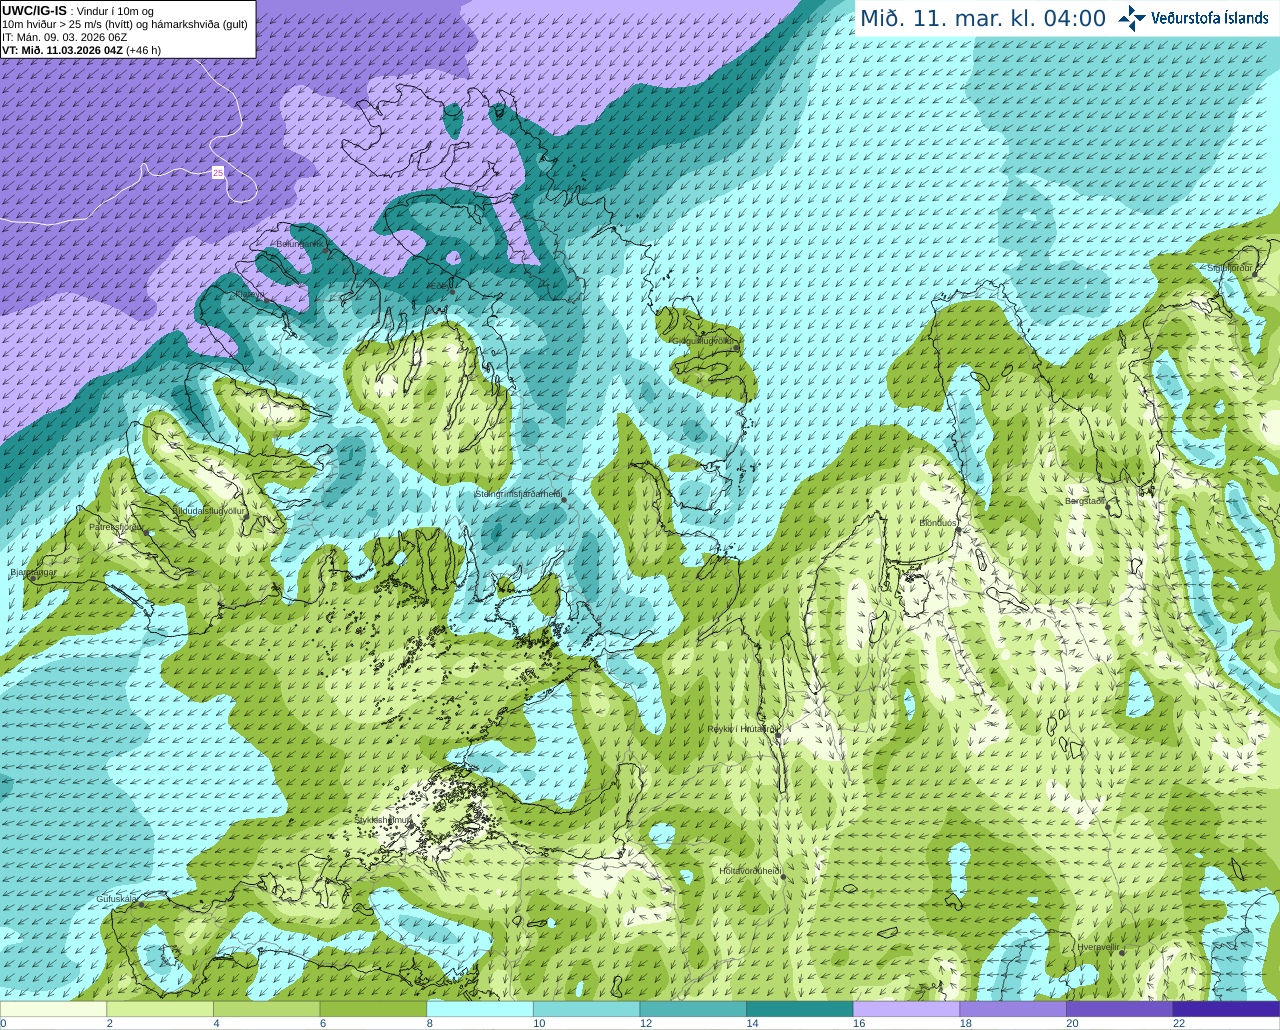Select the 16–18 m/s legend color
Image resolution: width=1280 pixels, height=1030 pixels.
pyautogui.click(x=906, y=1009)
